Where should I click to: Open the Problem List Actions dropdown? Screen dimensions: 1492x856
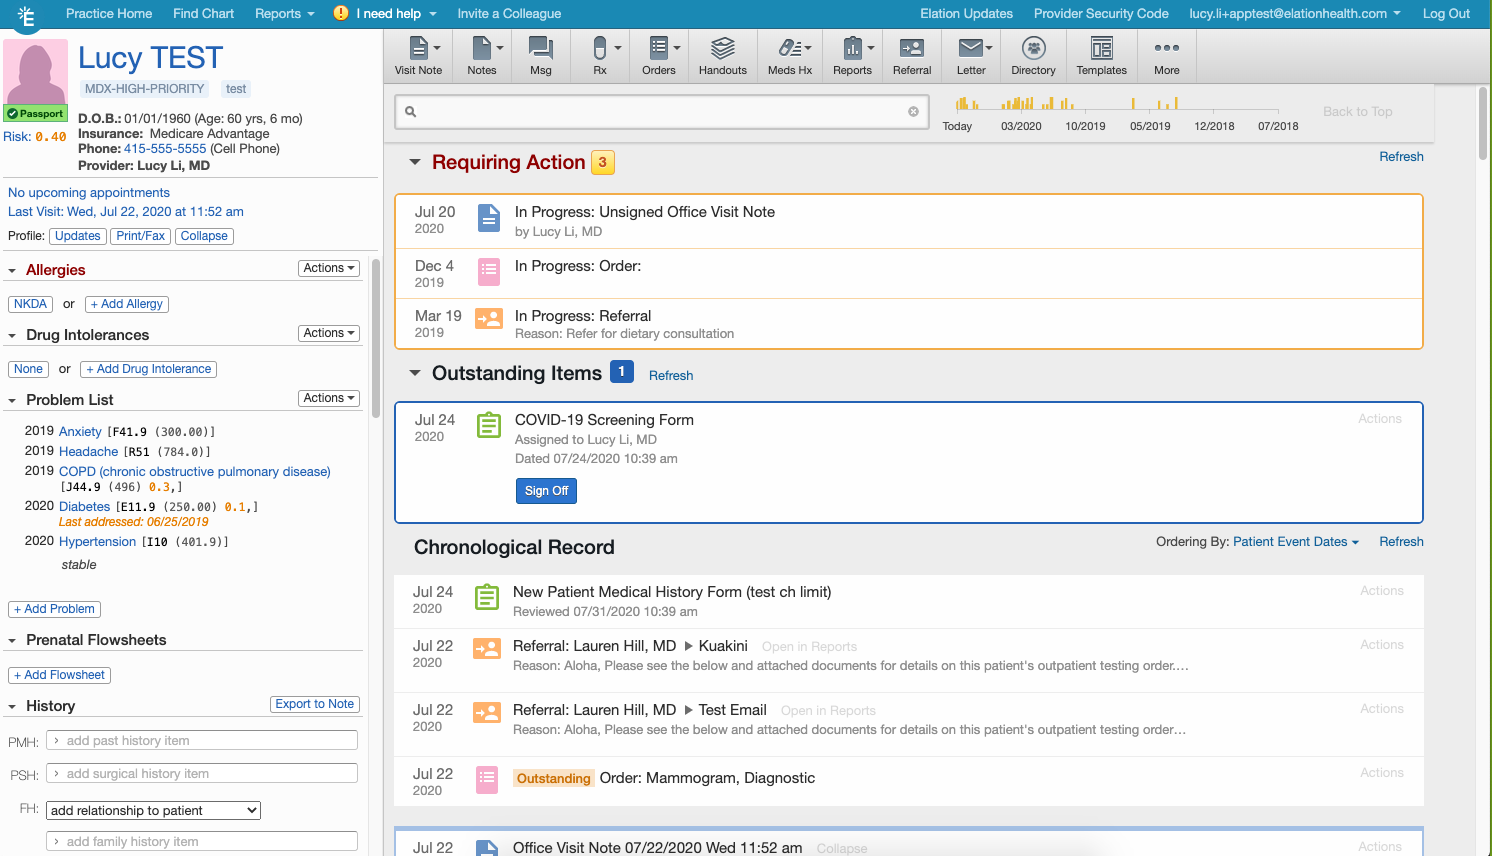pyautogui.click(x=329, y=398)
